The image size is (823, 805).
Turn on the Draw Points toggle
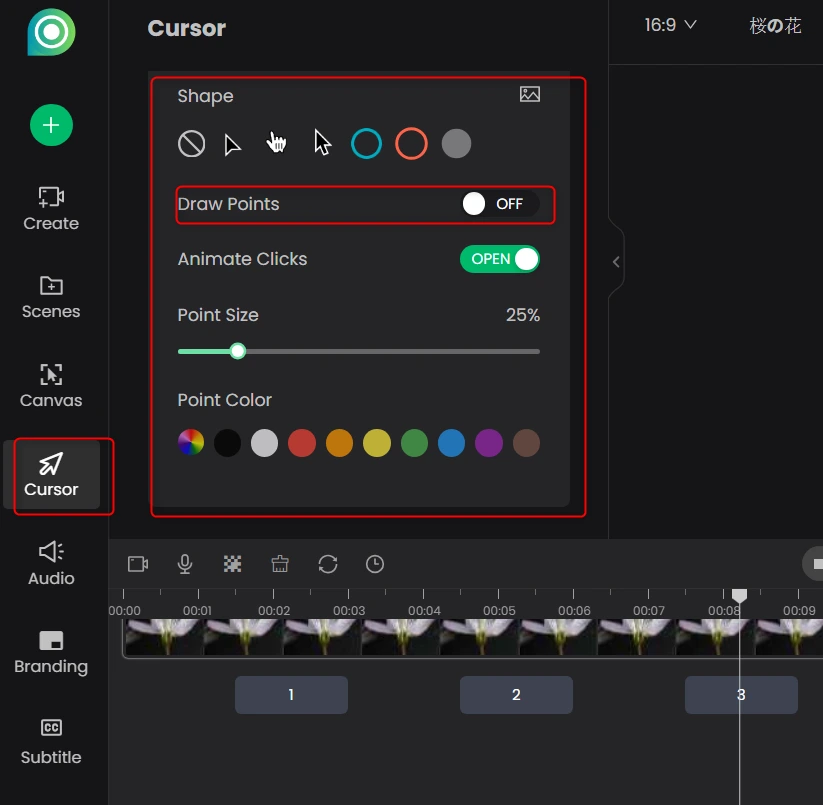(499, 204)
